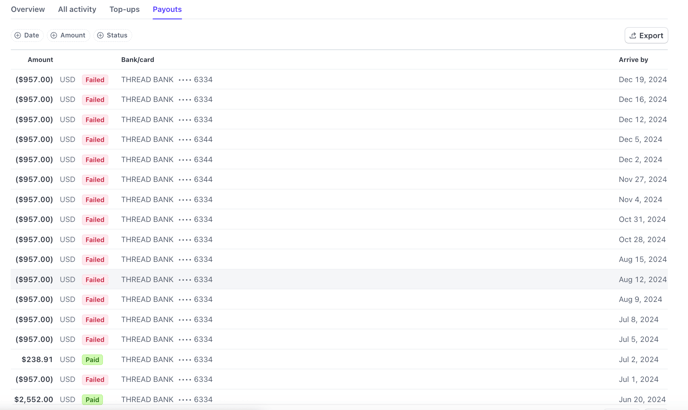Click the Paid badge on the Jul 2 row
This screenshot has height=410, width=688.
92,360
